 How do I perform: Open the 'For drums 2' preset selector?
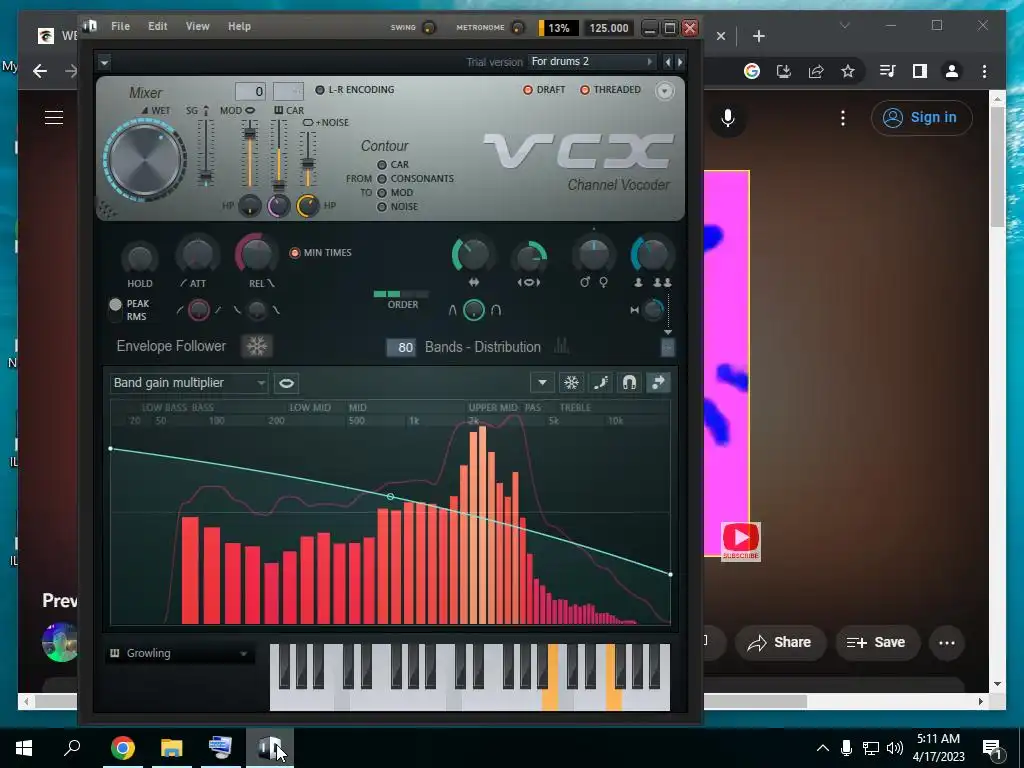(x=592, y=61)
